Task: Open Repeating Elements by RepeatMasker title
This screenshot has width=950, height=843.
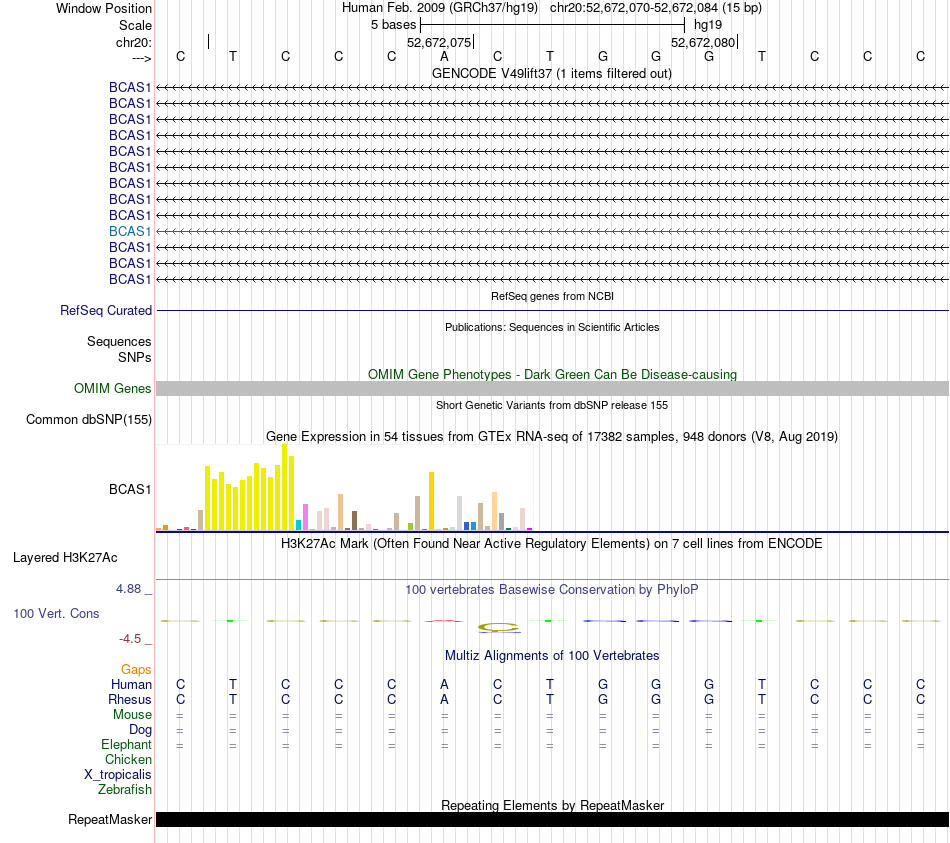Action: click(x=552, y=805)
